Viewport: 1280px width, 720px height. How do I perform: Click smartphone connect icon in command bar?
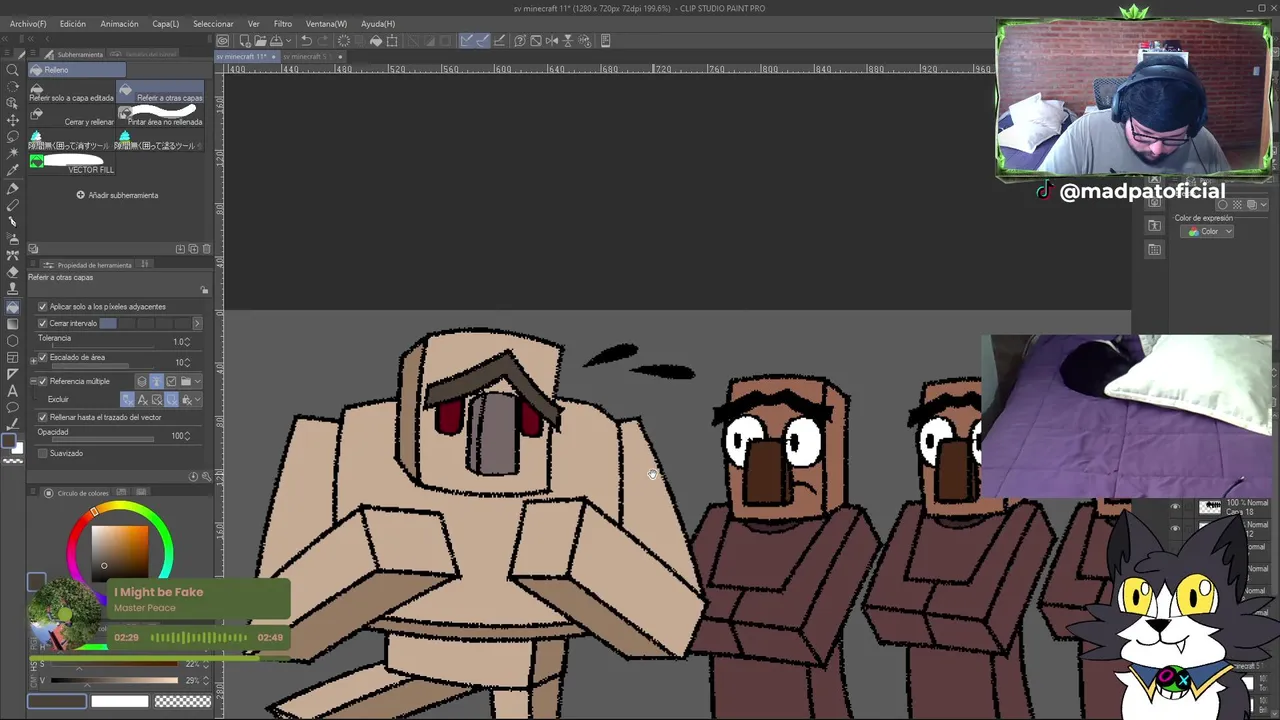[x=605, y=41]
